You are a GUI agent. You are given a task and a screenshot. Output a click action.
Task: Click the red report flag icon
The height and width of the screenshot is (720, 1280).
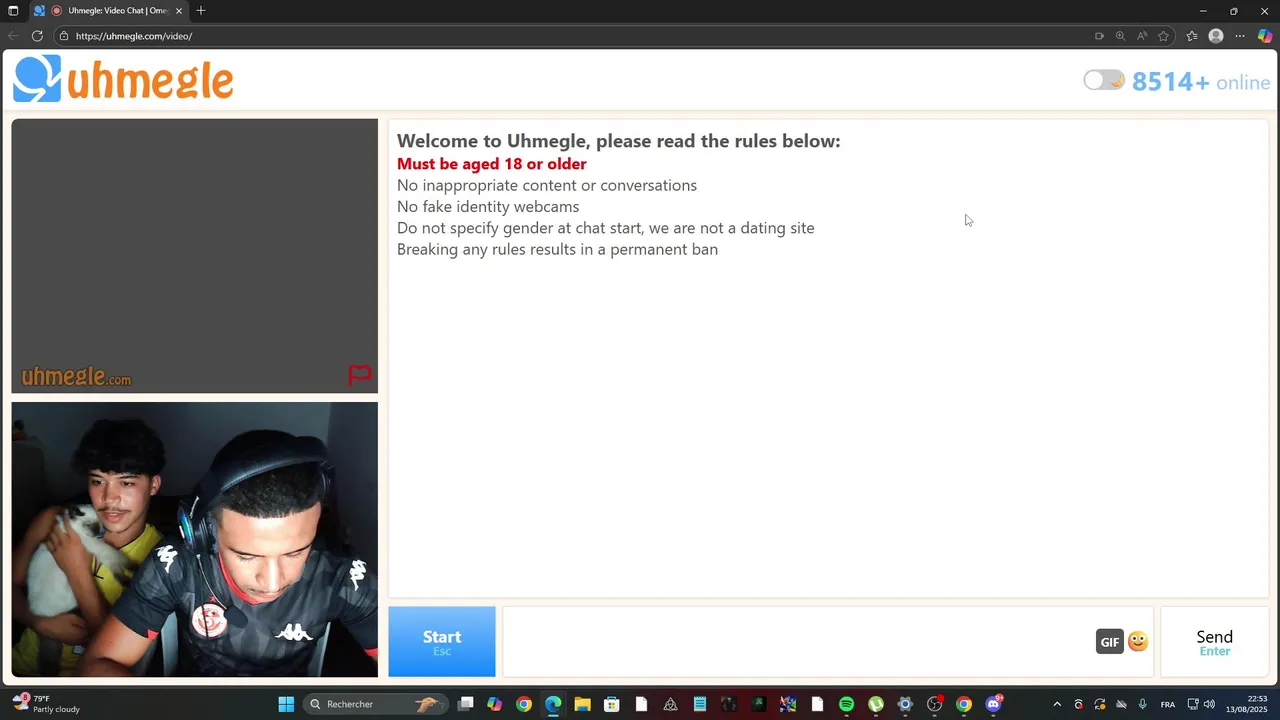pyautogui.click(x=360, y=375)
